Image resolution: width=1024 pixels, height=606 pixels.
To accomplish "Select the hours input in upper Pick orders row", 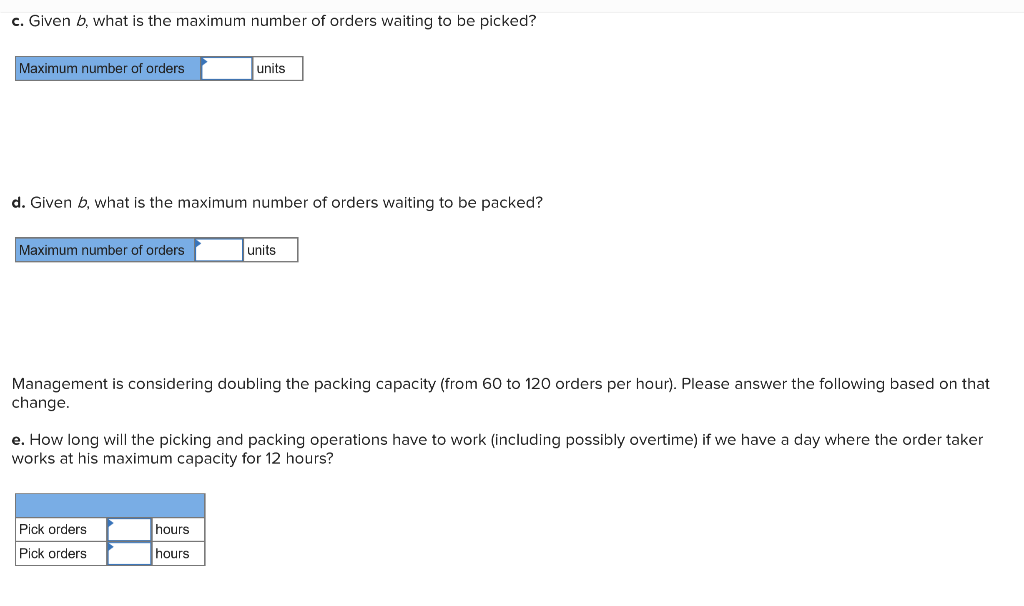I will click(130, 530).
